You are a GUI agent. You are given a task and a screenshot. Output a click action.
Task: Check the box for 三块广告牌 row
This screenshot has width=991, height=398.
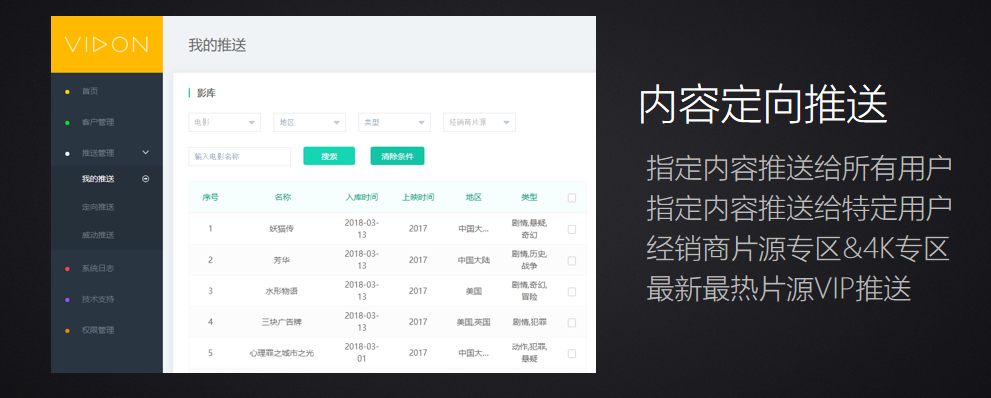(572, 322)
